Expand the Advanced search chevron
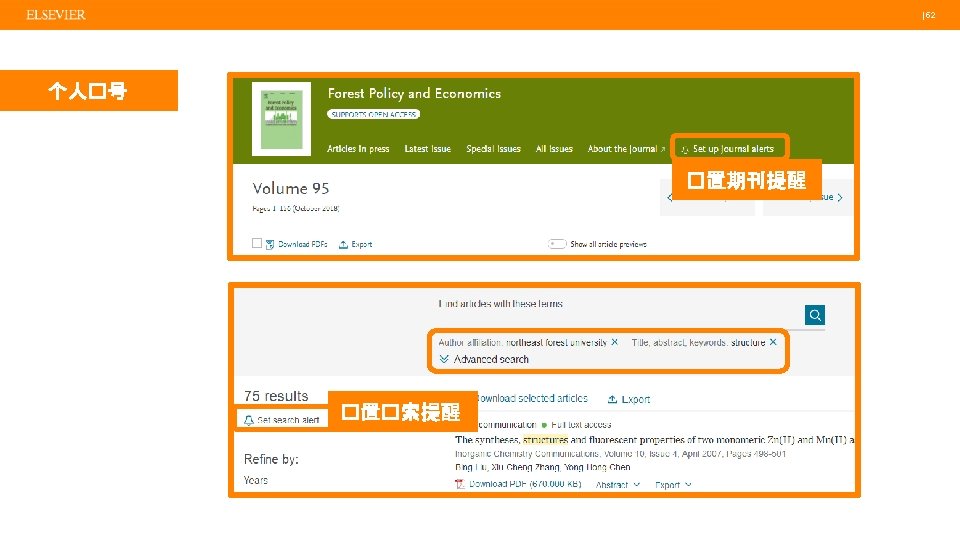This screenshot has height=540, width=960. coord(444,359)
